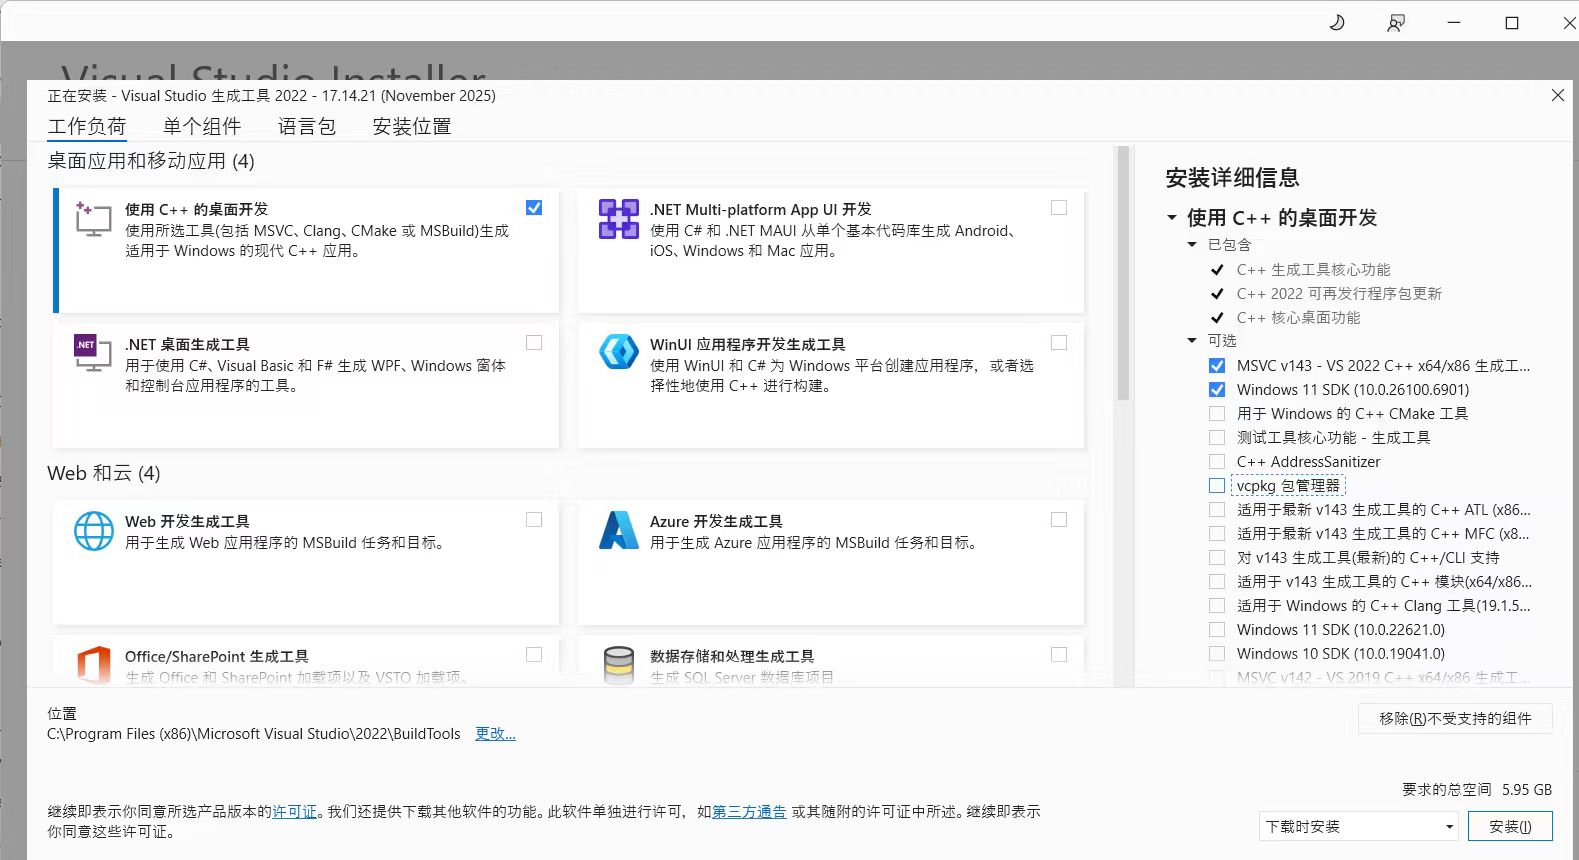The width and height of the screenshot is (1579, 860).
Task: Click the Azure build tools icon
Action: click(x=618, y=530)
